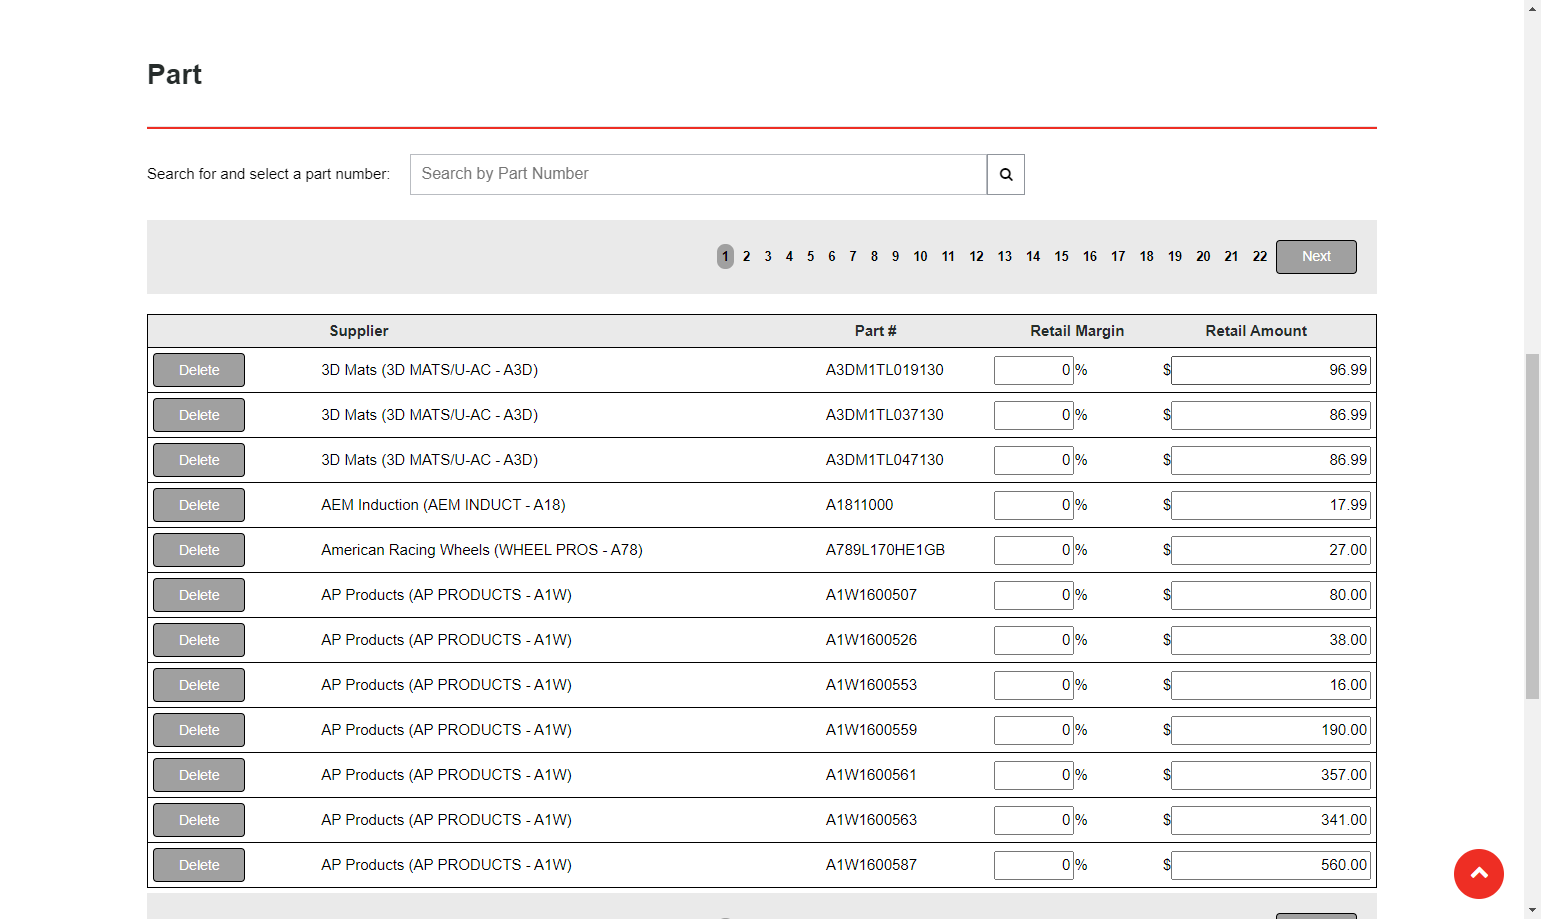Click part number A1W1600563

pyautogui.click(x=871, y=820)
